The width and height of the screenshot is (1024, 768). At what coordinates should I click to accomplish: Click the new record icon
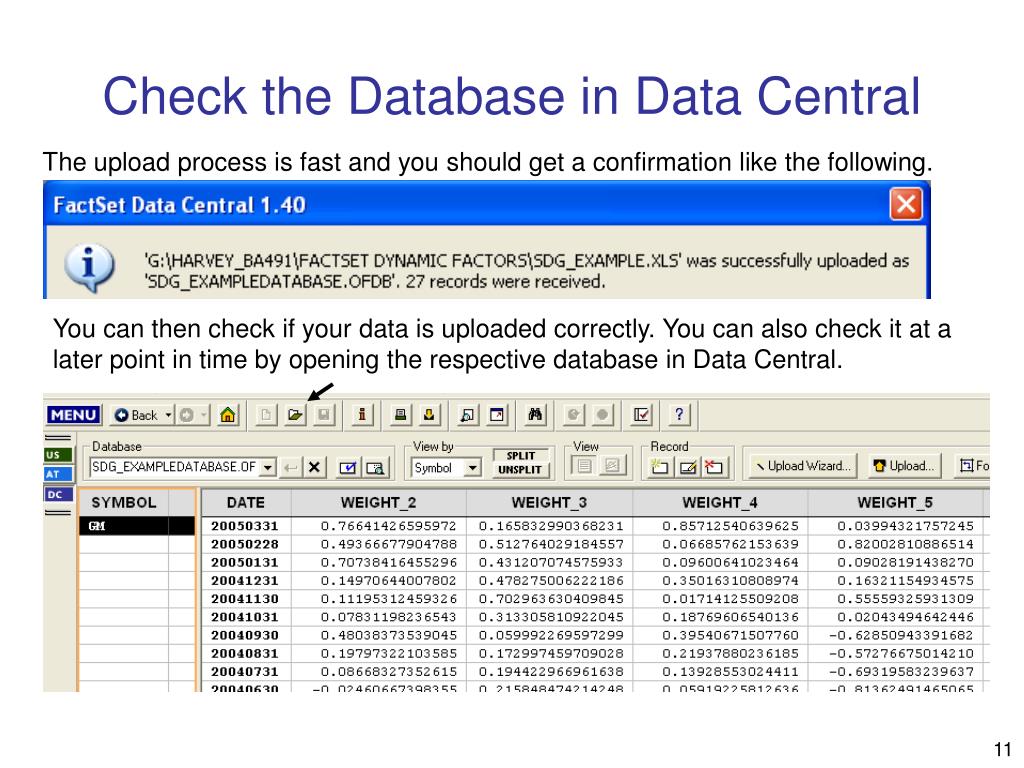(x=660, y=468)
